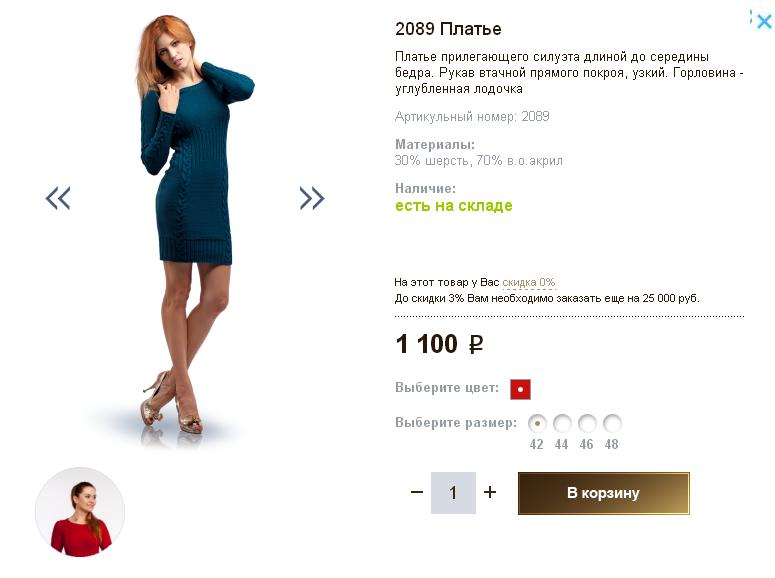This screenshot has width=775, height=578.
Task: Click the quantity input field
Action: pos(453,493)
